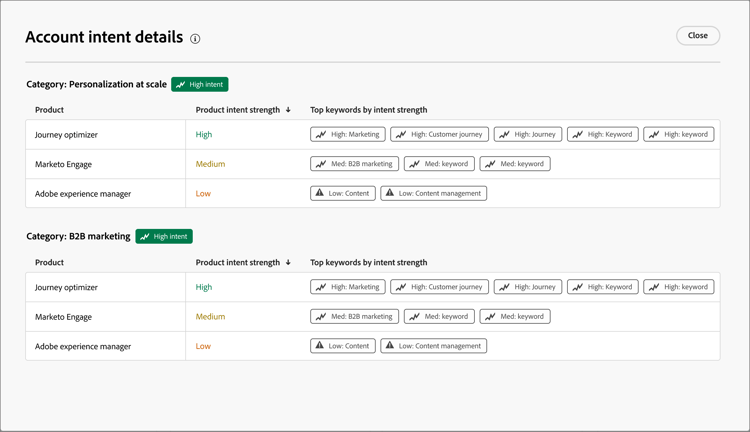Sort second table by Product intent strength arrow
Viewport: 750px width, 432px height.
[x=288, y=263]
